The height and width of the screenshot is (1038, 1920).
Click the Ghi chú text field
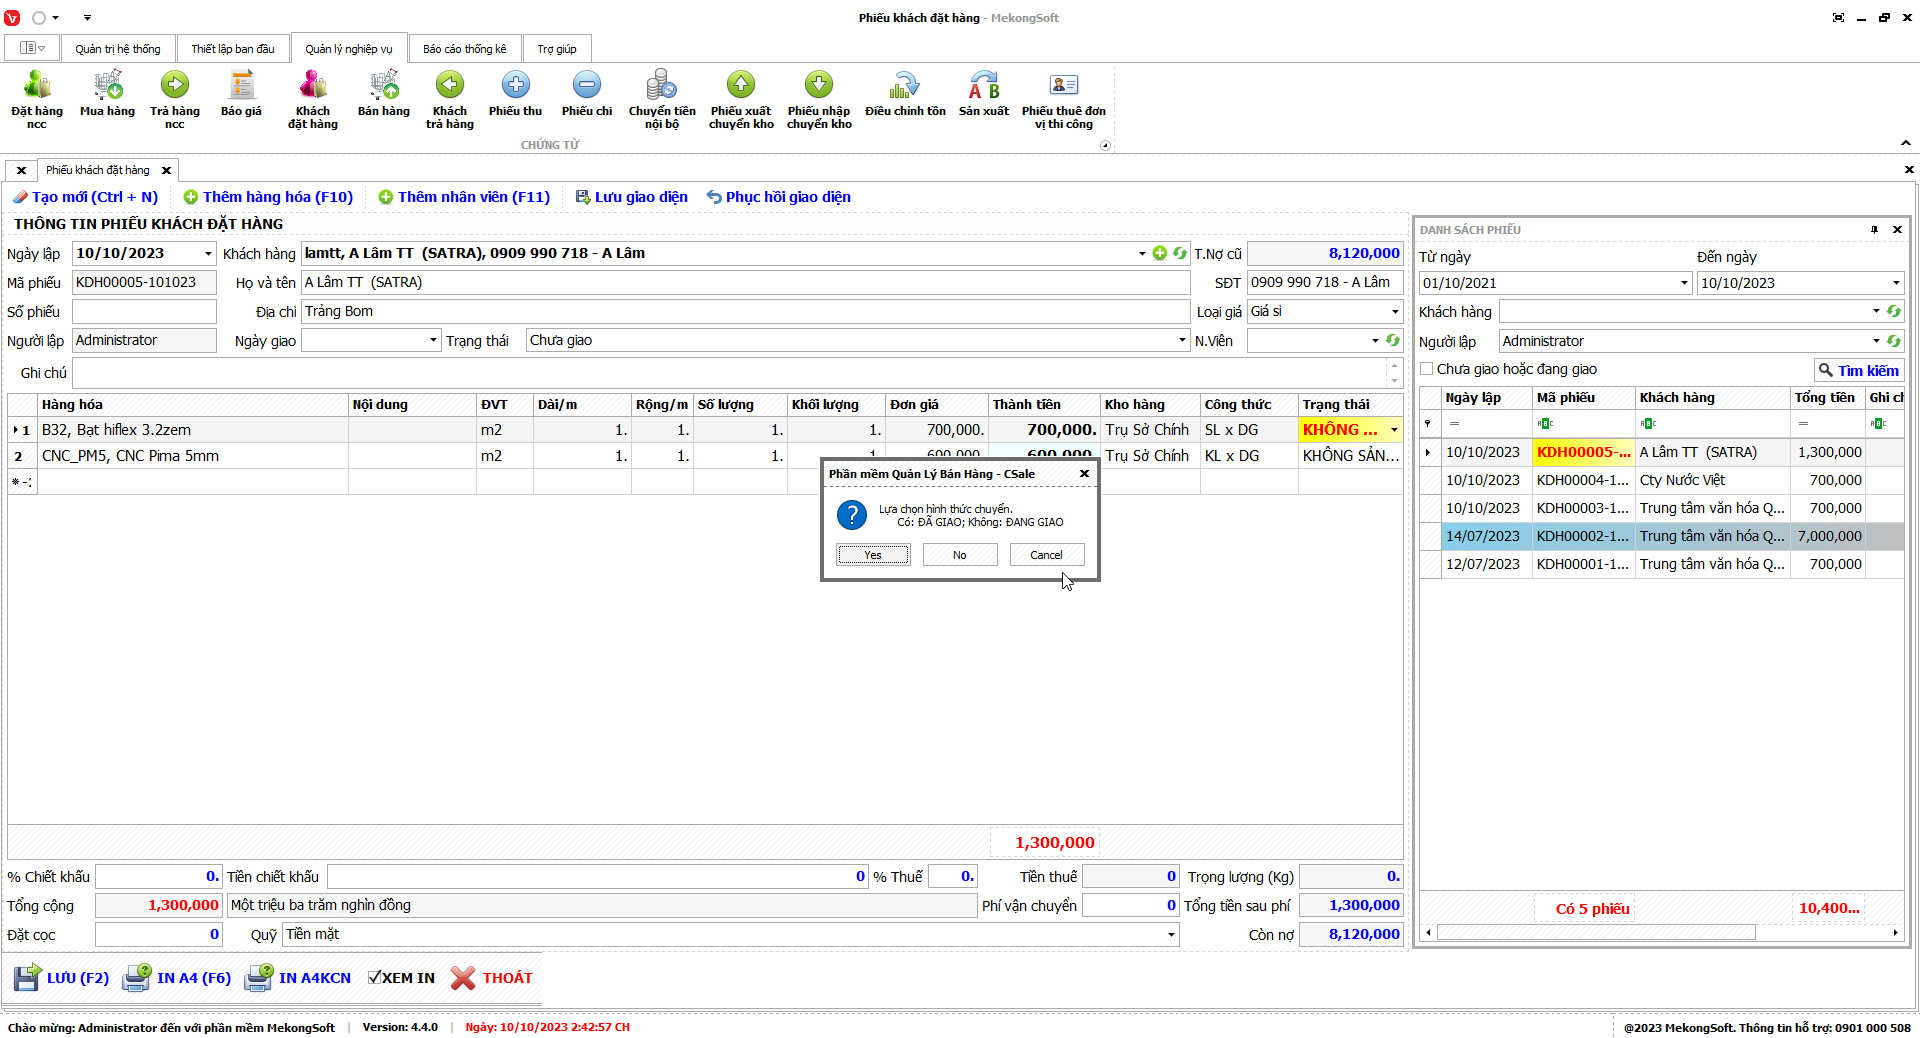tap(730, 373)
